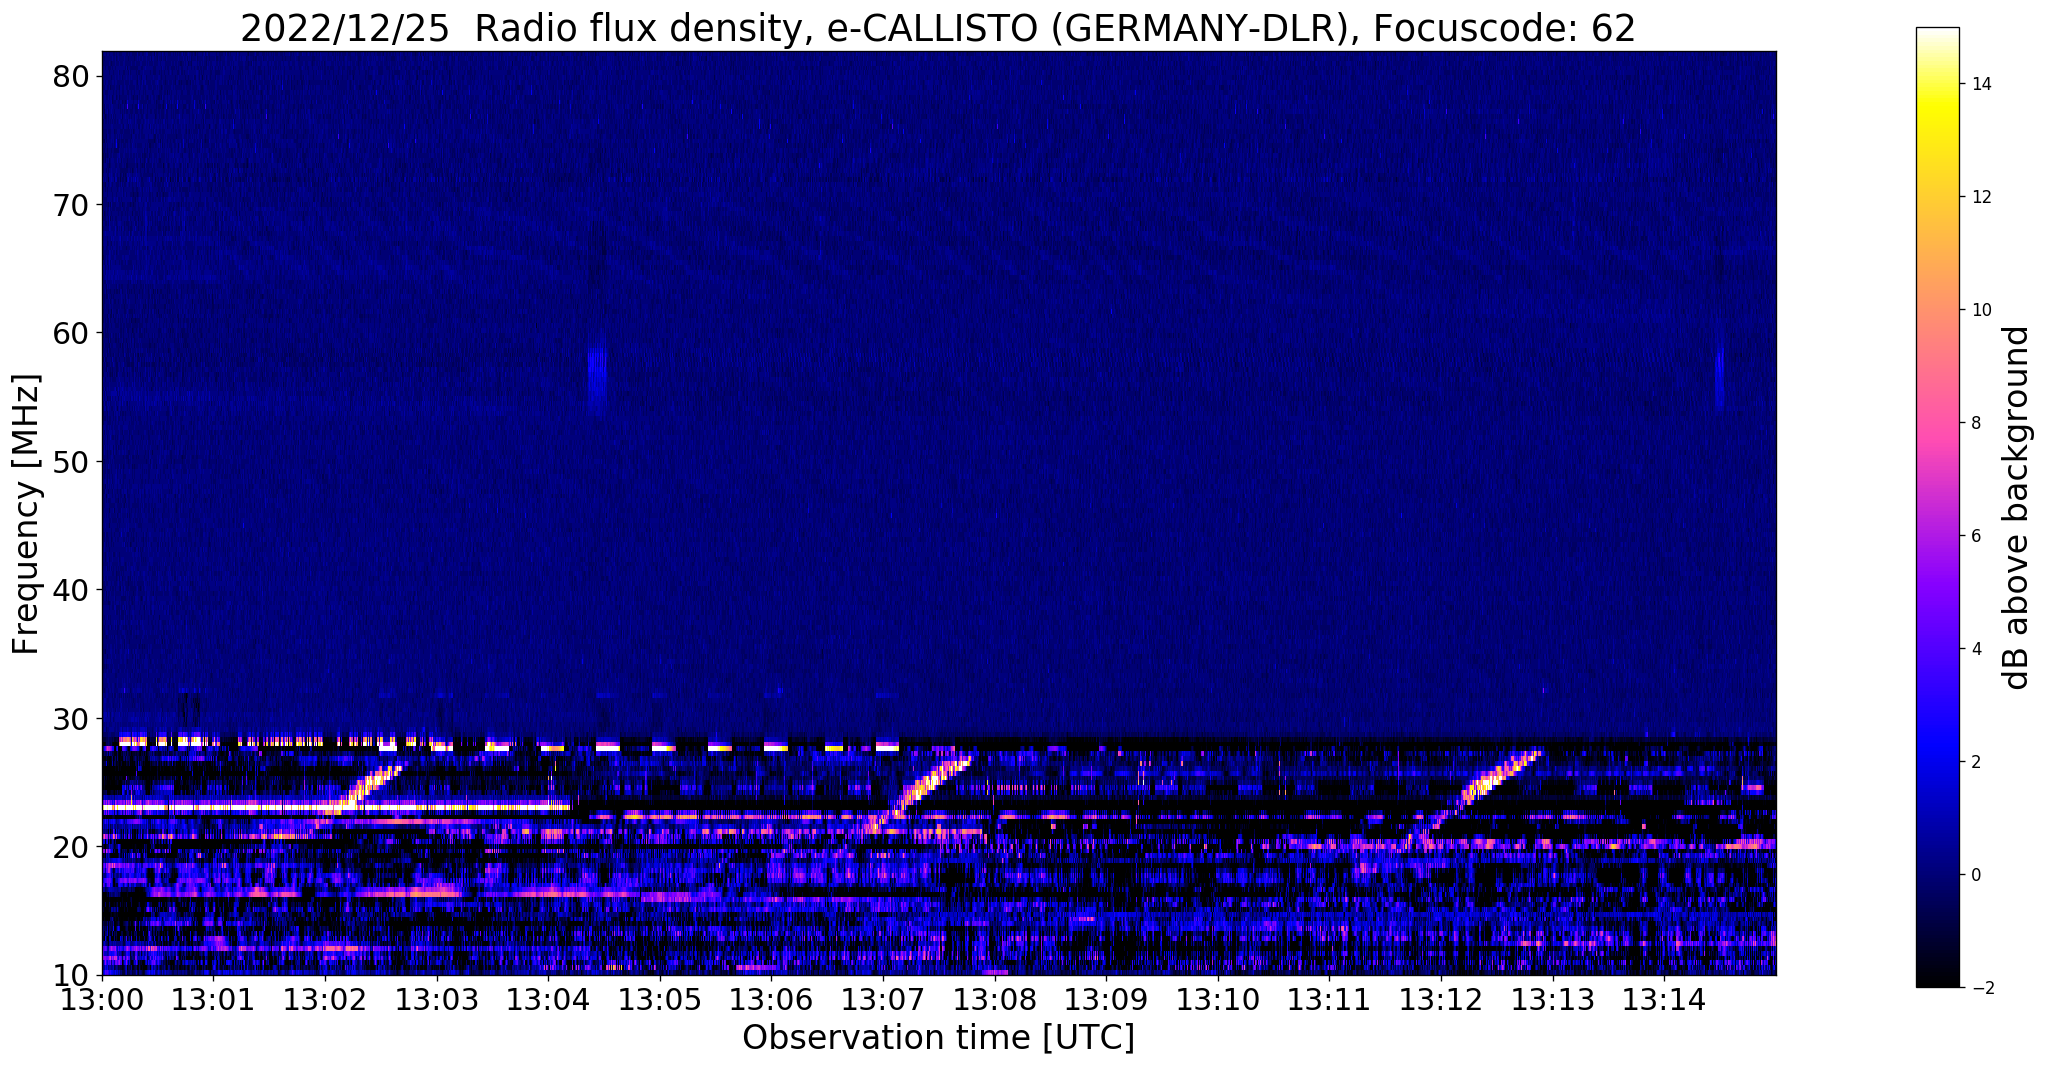Click the 60 MHz frequency tick label
This screenshot has width=2047, height=1067.
[72, 333]
